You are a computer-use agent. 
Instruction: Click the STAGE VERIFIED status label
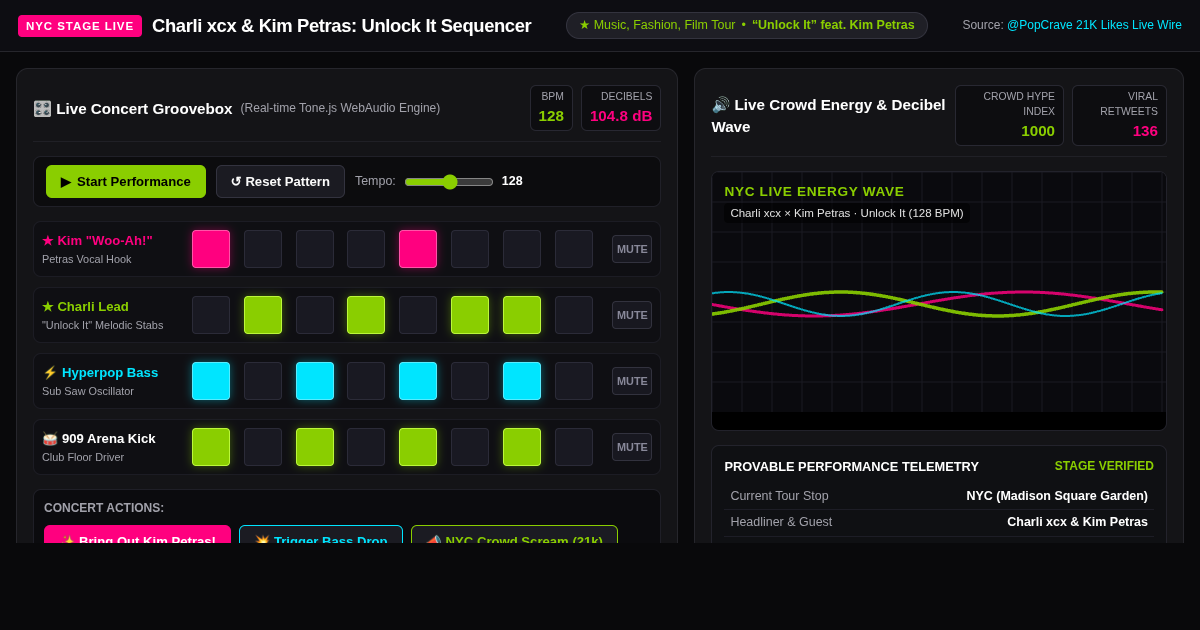1104,466
